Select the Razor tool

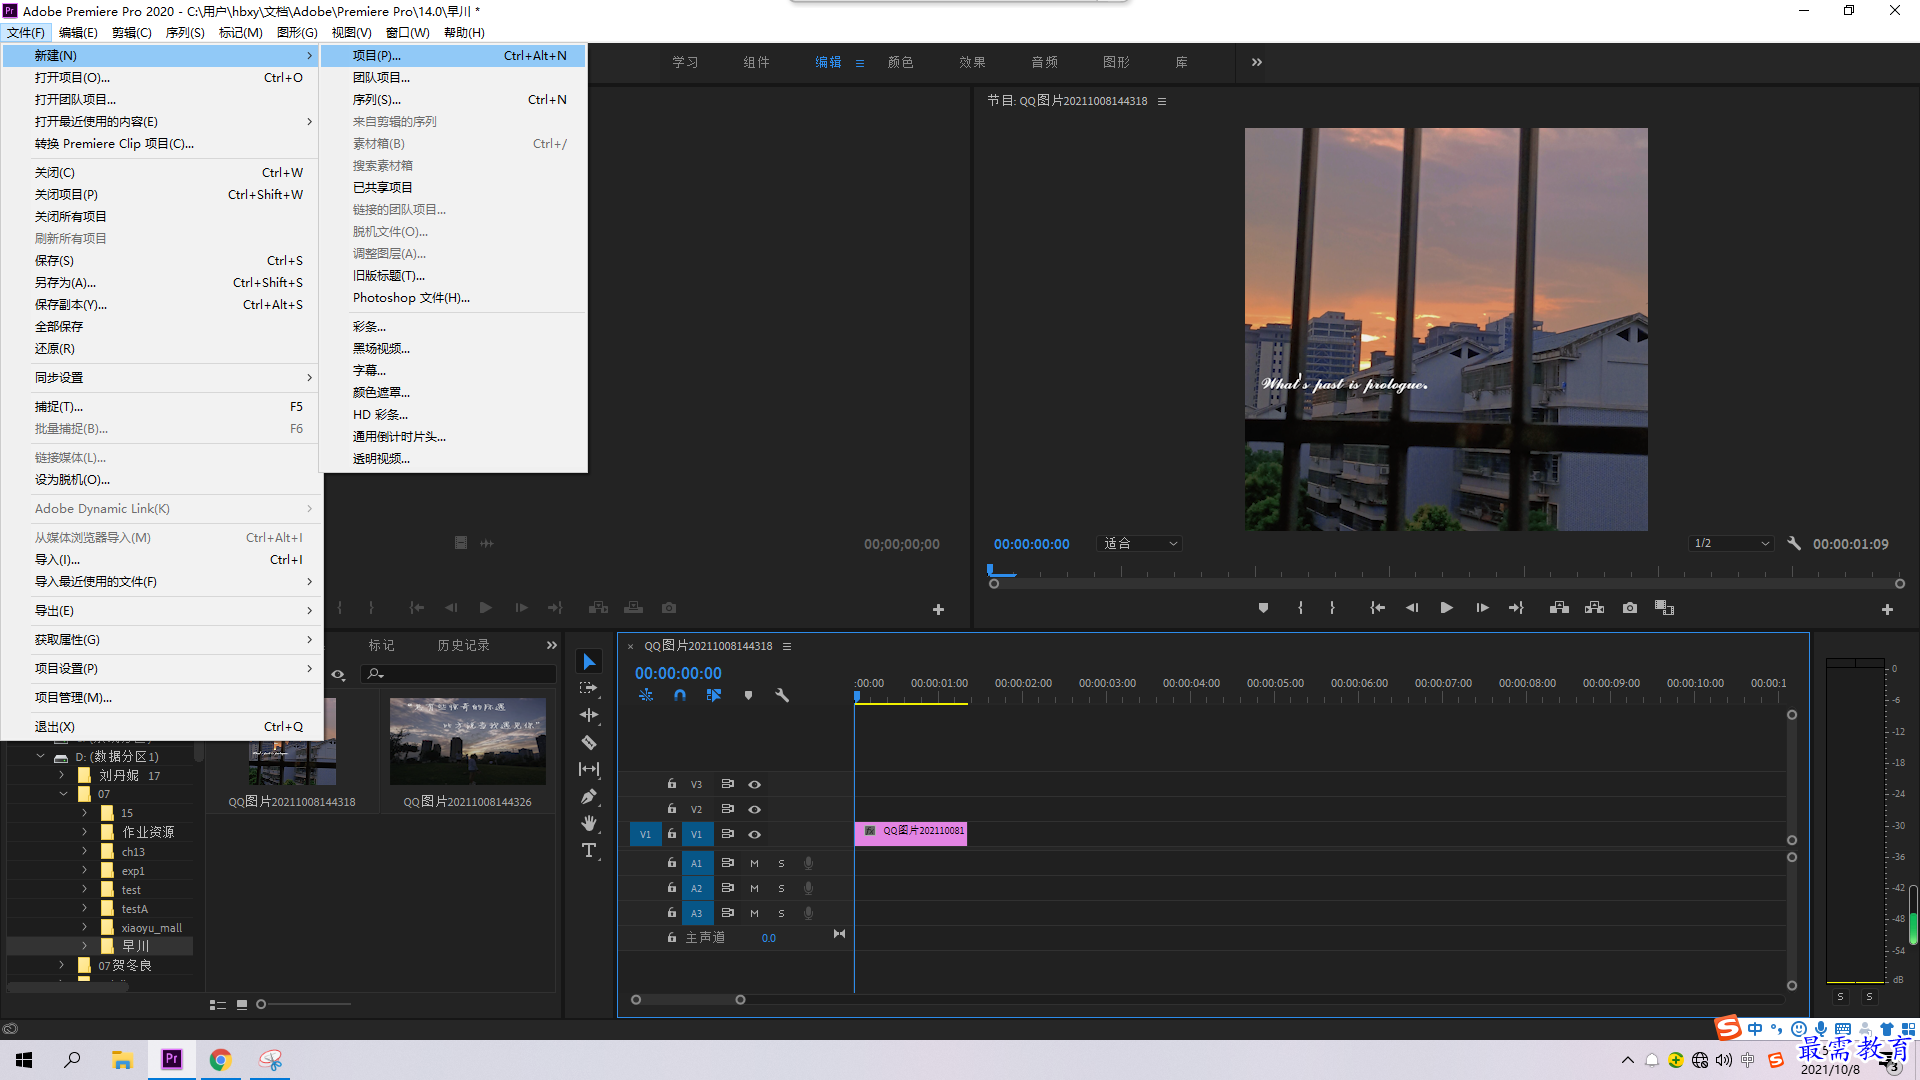point(589,742)
